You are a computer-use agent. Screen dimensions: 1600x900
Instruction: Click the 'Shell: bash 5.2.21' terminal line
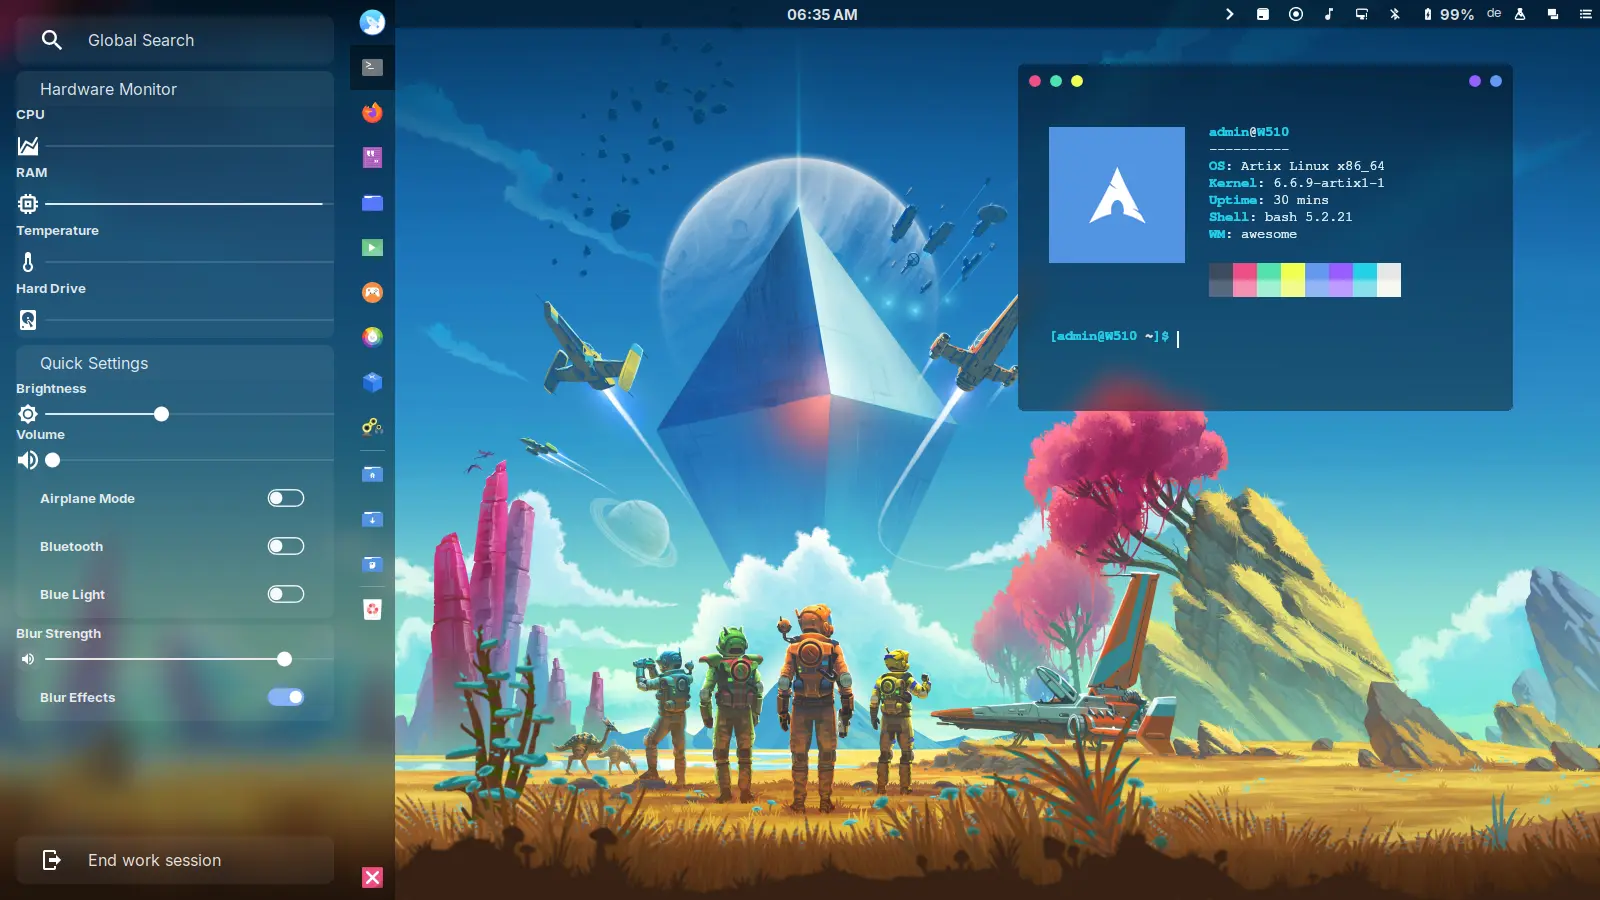(x=1280, y=217)
